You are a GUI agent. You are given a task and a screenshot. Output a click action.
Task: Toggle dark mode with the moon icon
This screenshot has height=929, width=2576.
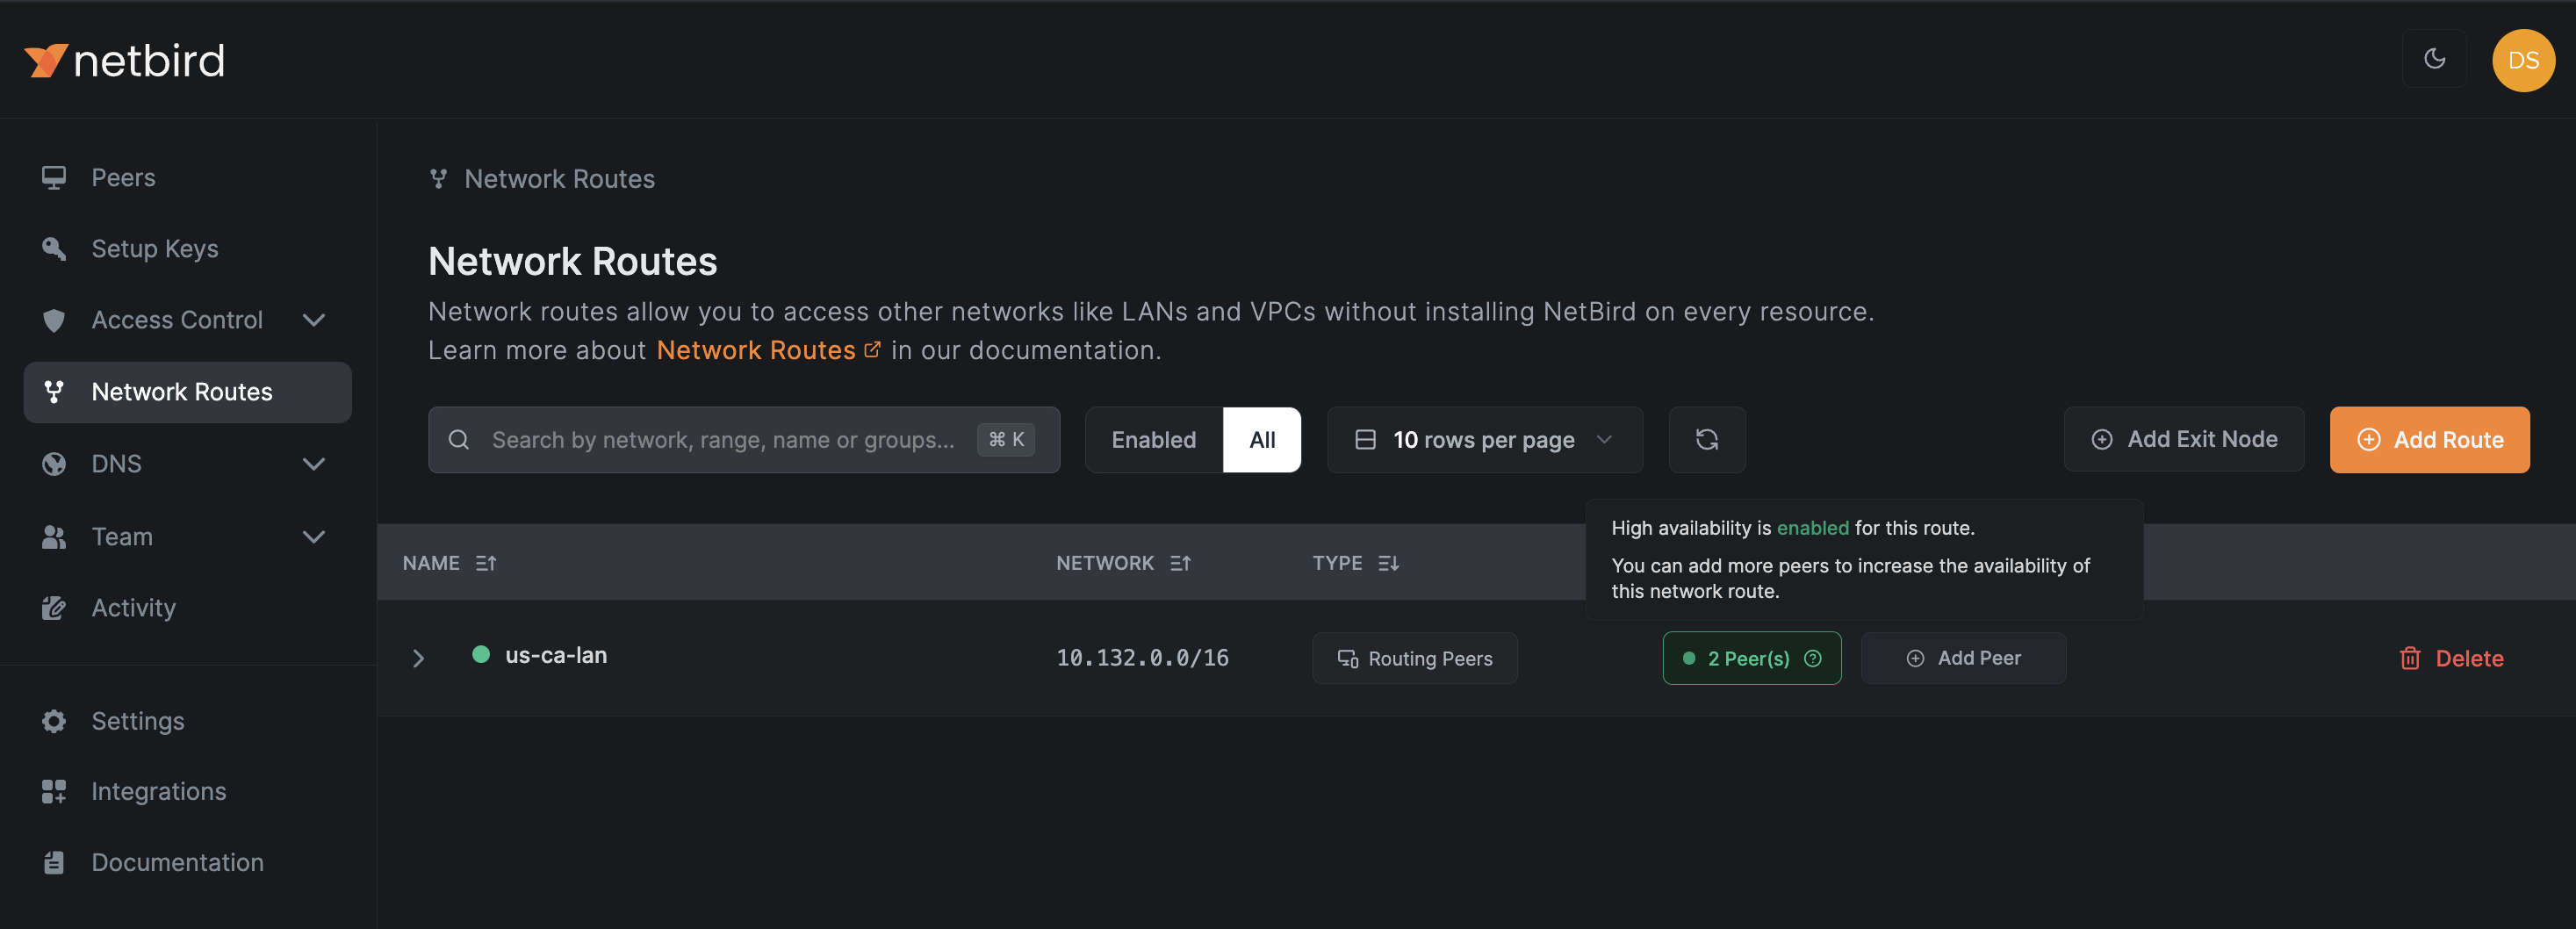(x=2434, y=59)
